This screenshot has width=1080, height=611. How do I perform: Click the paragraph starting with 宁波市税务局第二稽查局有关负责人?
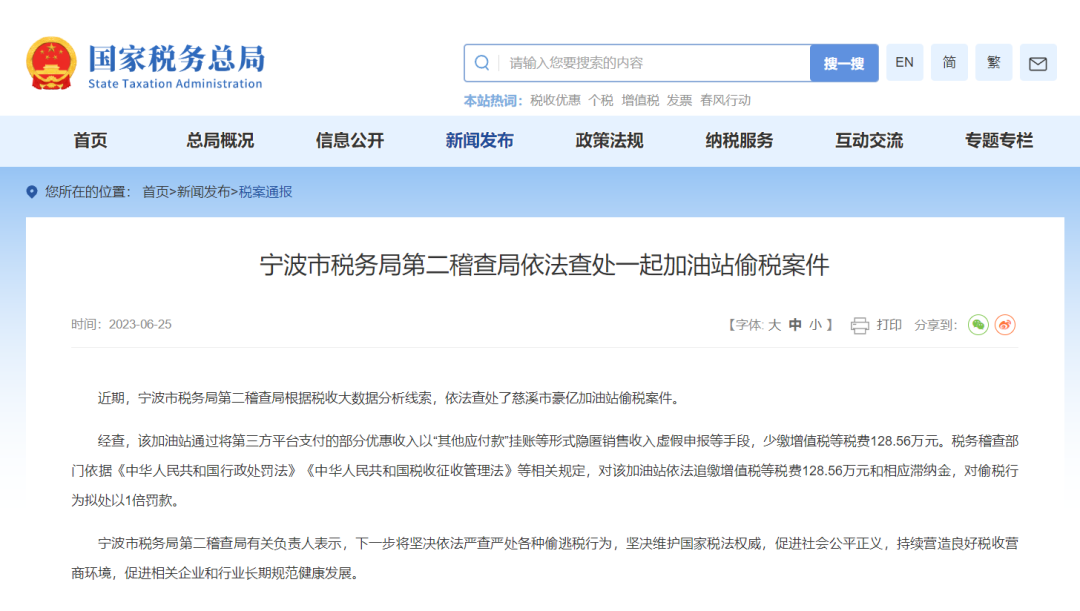(544, 558)
